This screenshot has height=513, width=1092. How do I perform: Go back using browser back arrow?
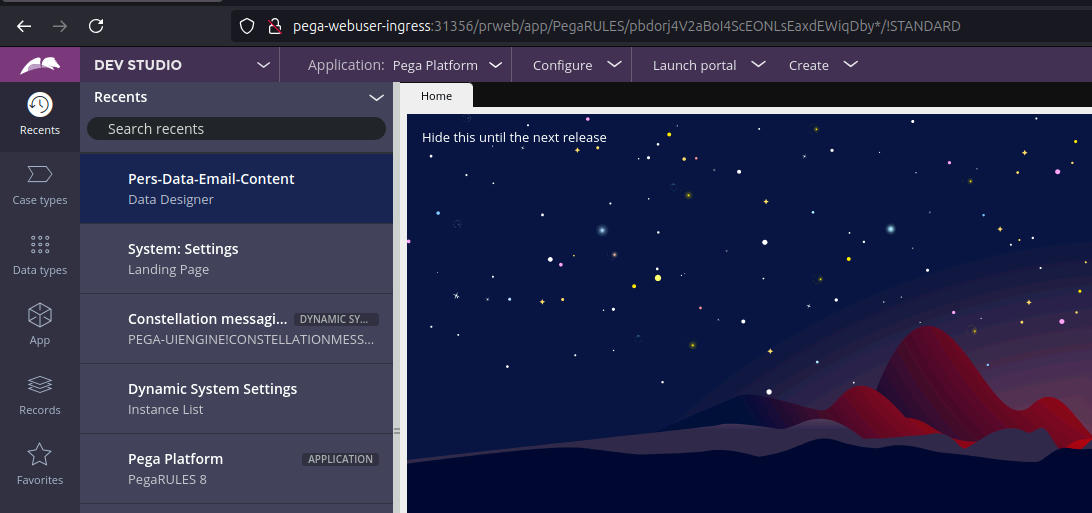point(24,26)
